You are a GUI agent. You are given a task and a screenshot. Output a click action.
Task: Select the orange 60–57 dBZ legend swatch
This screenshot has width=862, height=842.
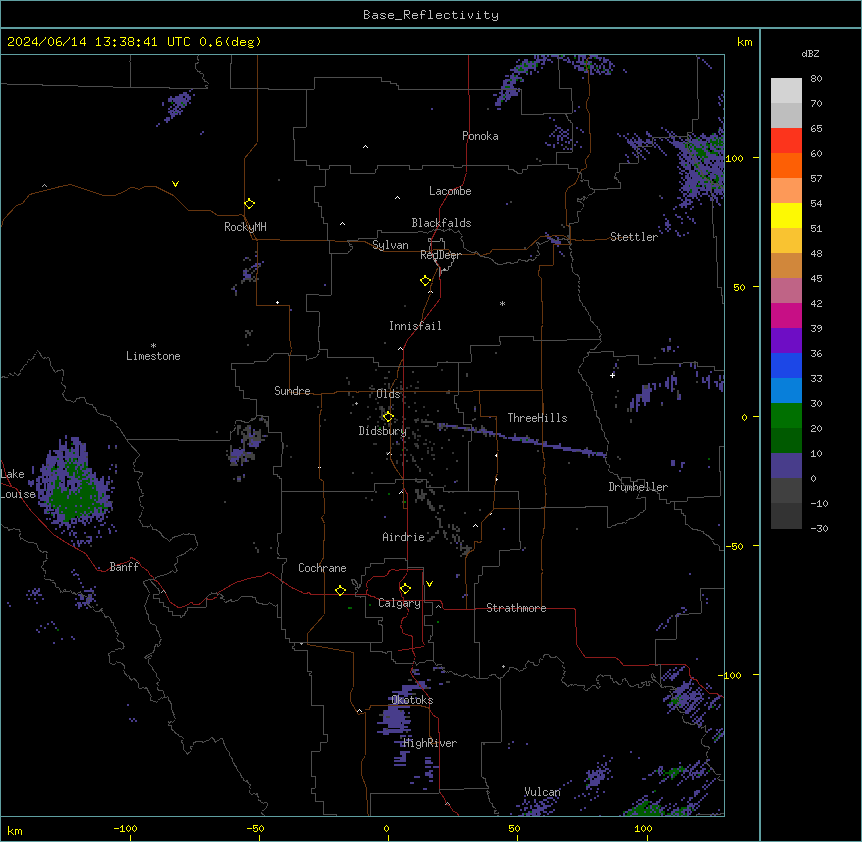tap(786, 165)
